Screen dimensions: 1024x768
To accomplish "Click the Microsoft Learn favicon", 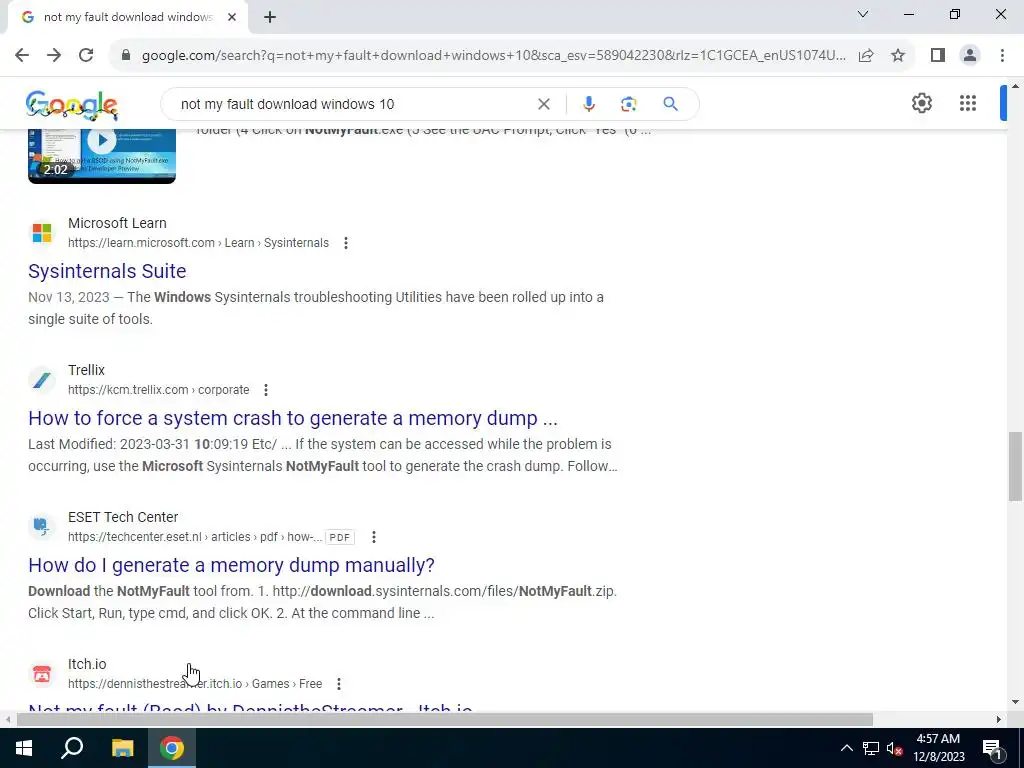I will 42,232.
